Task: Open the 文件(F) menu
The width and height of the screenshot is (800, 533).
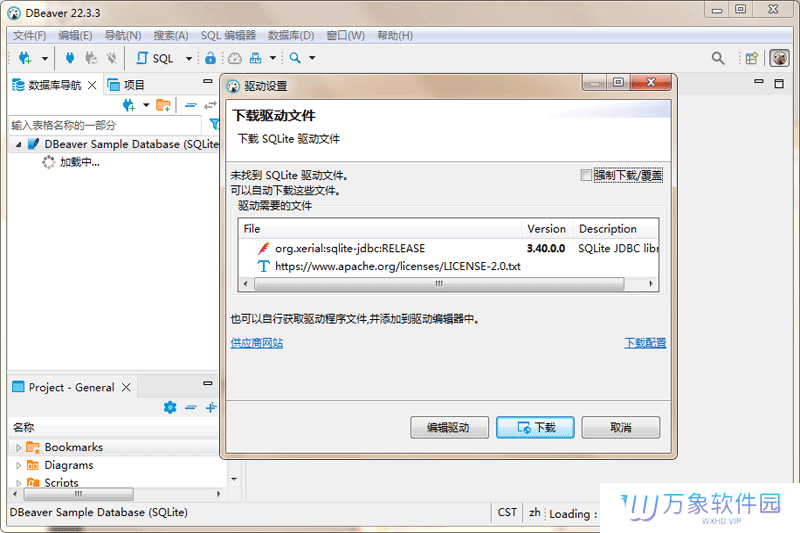Action: (x=29, y=35)
